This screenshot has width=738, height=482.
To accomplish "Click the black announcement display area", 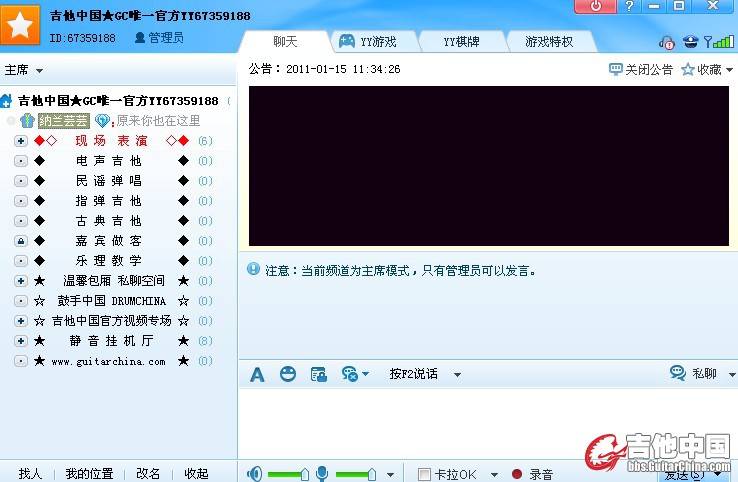I will [x=489, y=166].
